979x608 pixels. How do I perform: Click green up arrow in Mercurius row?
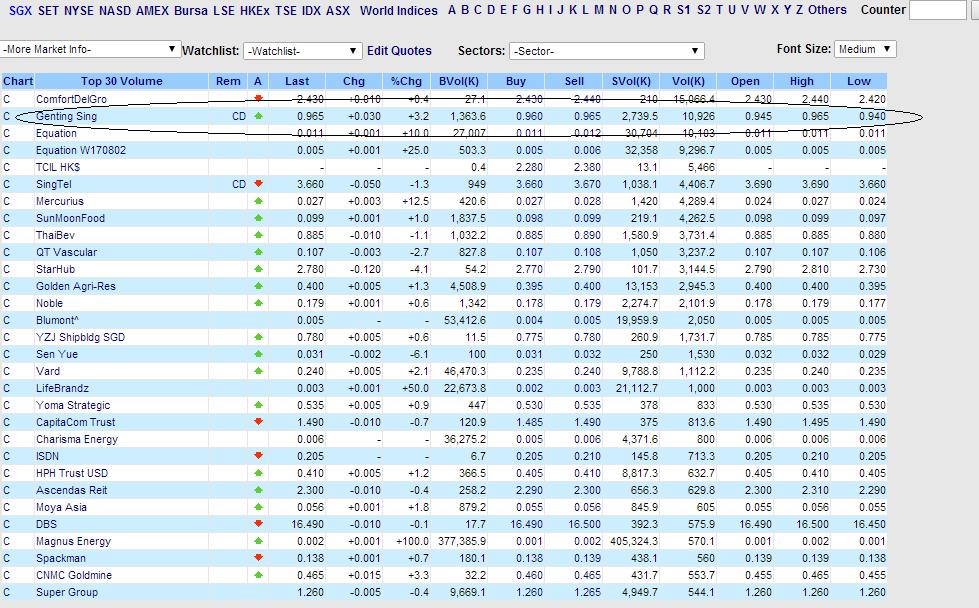click(258, 201)
